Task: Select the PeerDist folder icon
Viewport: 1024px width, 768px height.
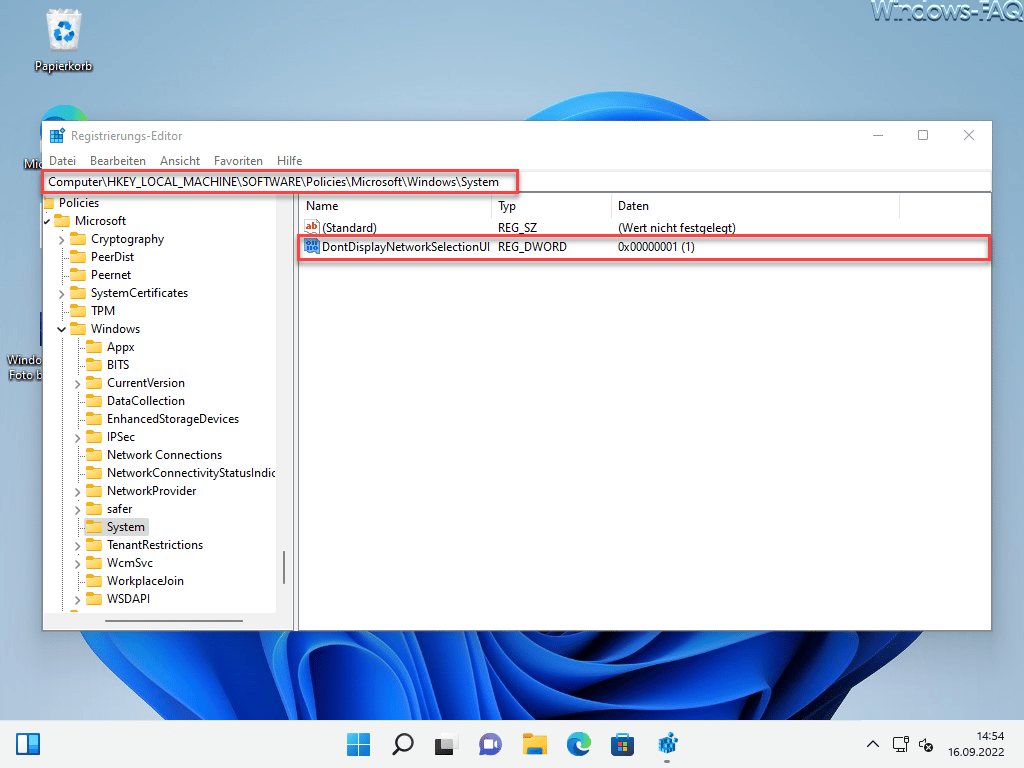Action: [78, 257]
